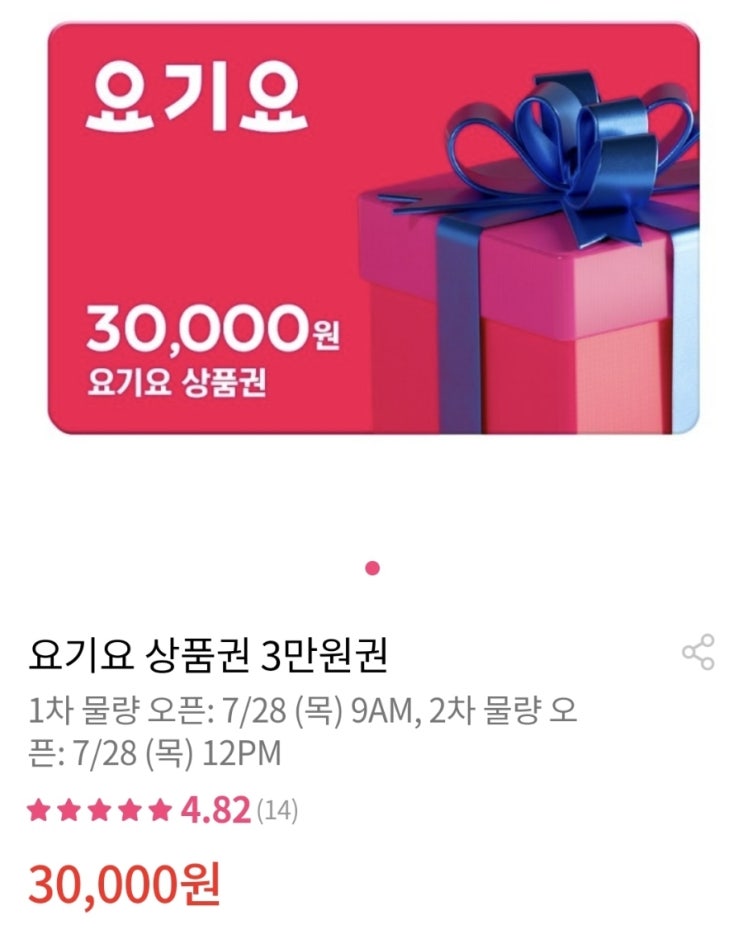743x939 pixels.
Task: Click the 30,000원 amount printed on the card
Action: tap(213, 328)
